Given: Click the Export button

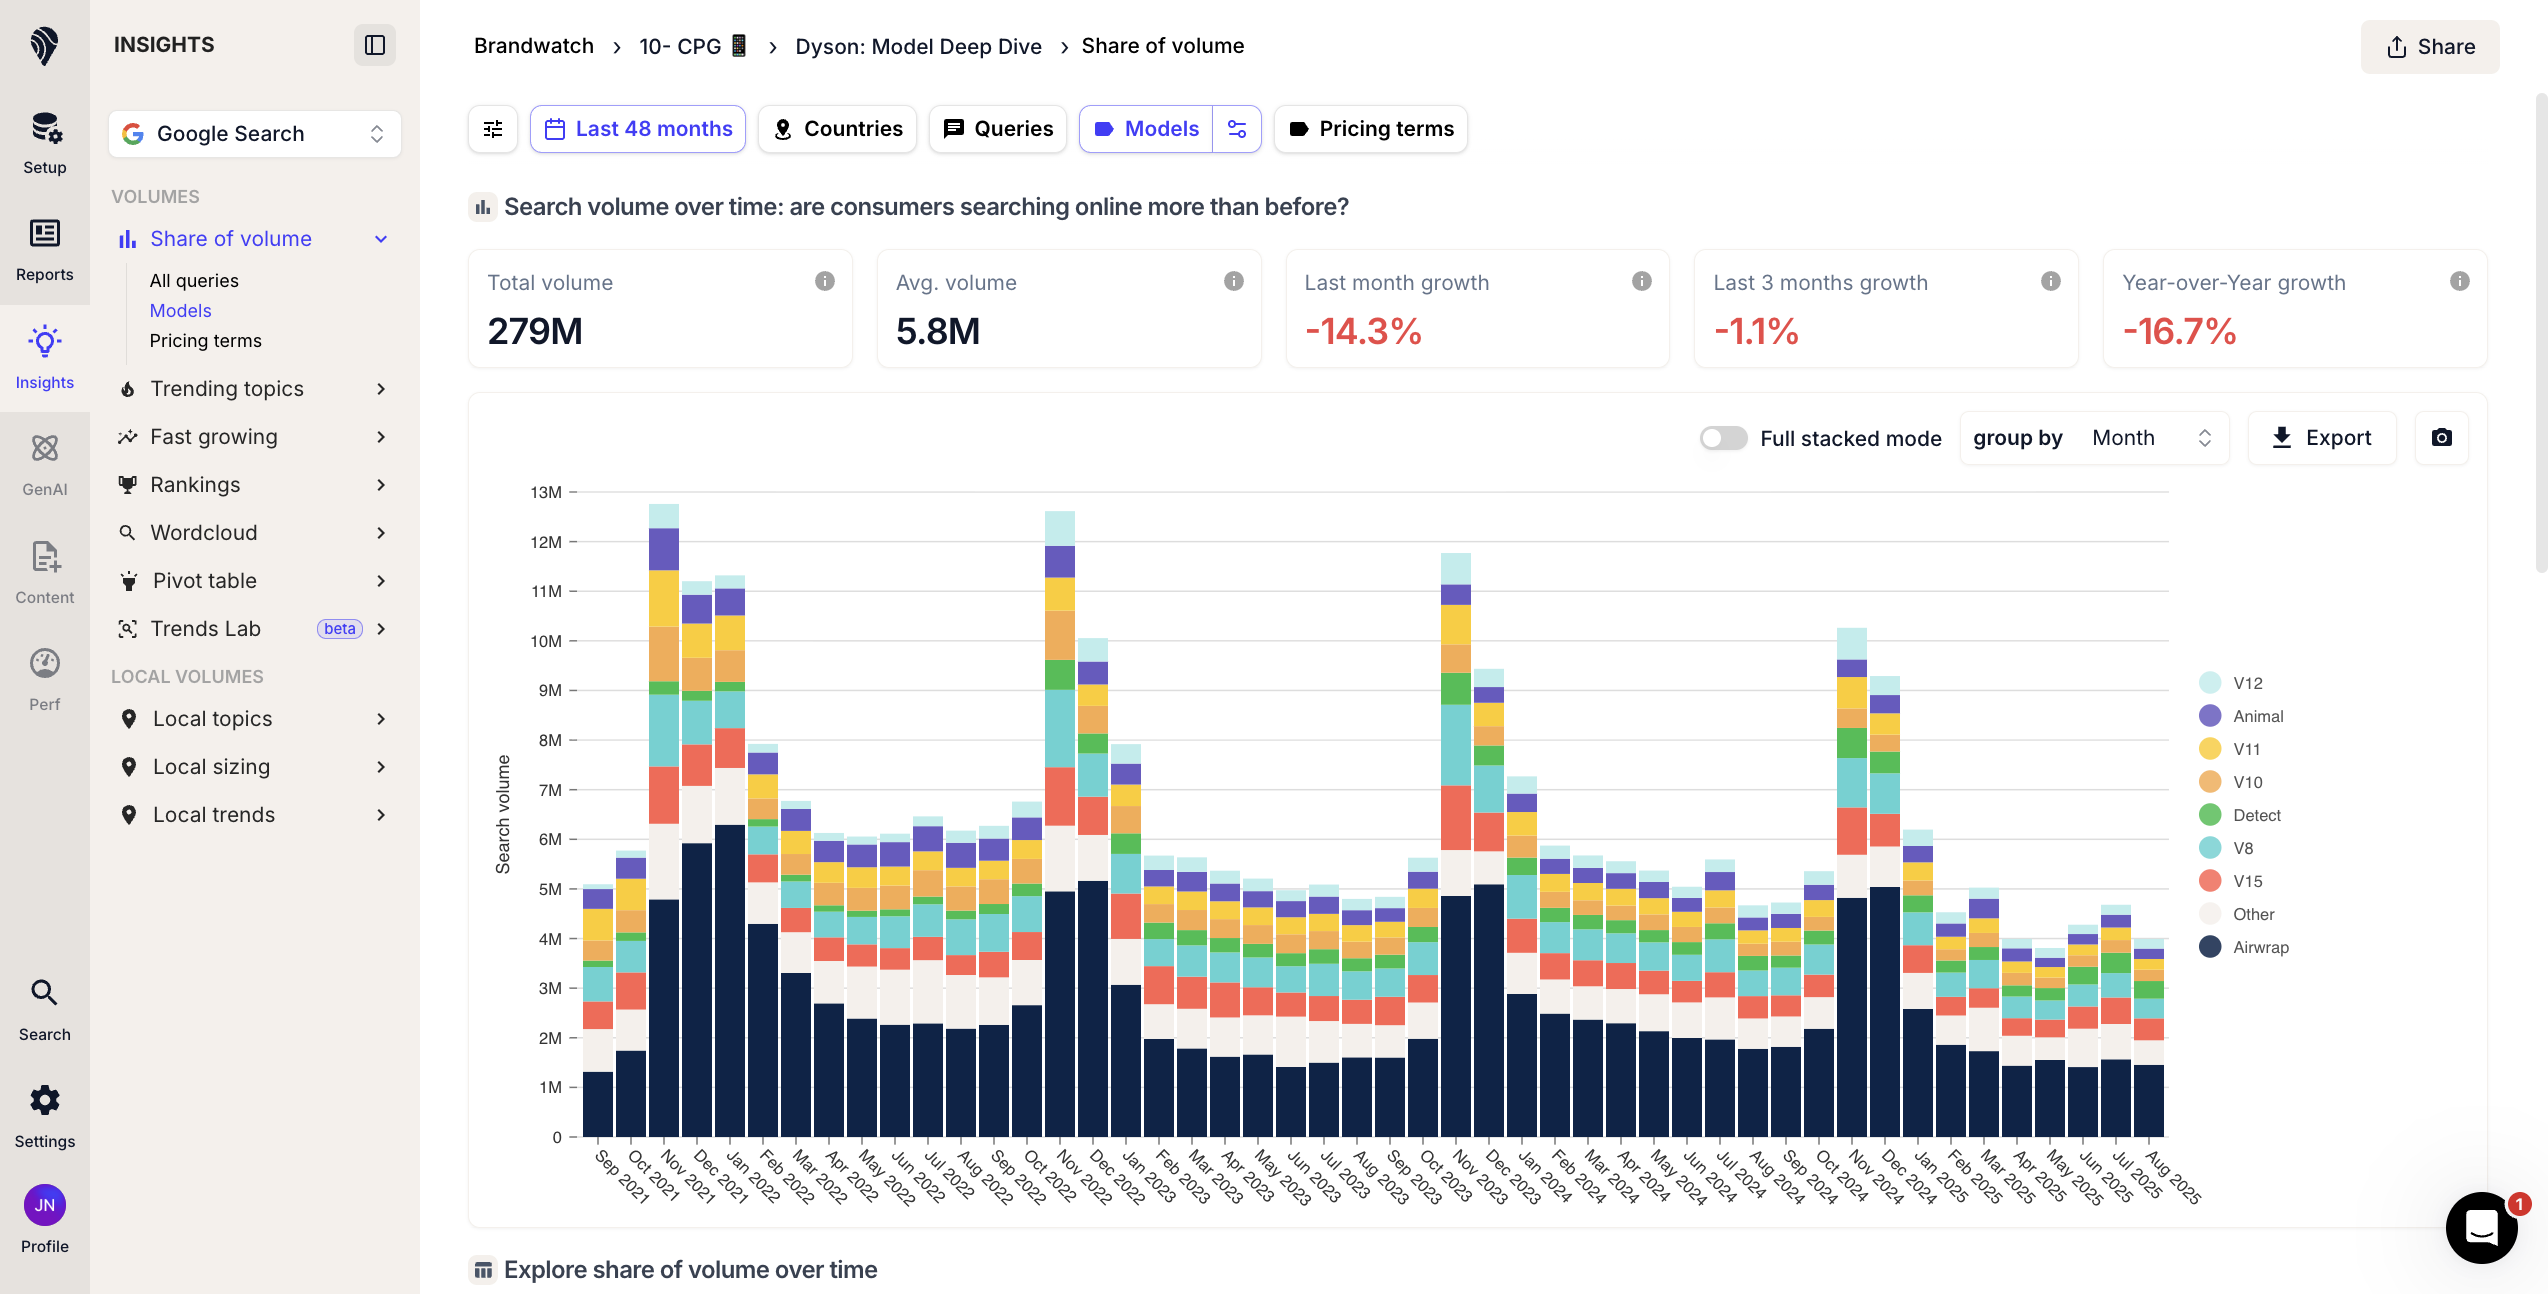Looking at the screenshot, I should (x=2321, y=438).
